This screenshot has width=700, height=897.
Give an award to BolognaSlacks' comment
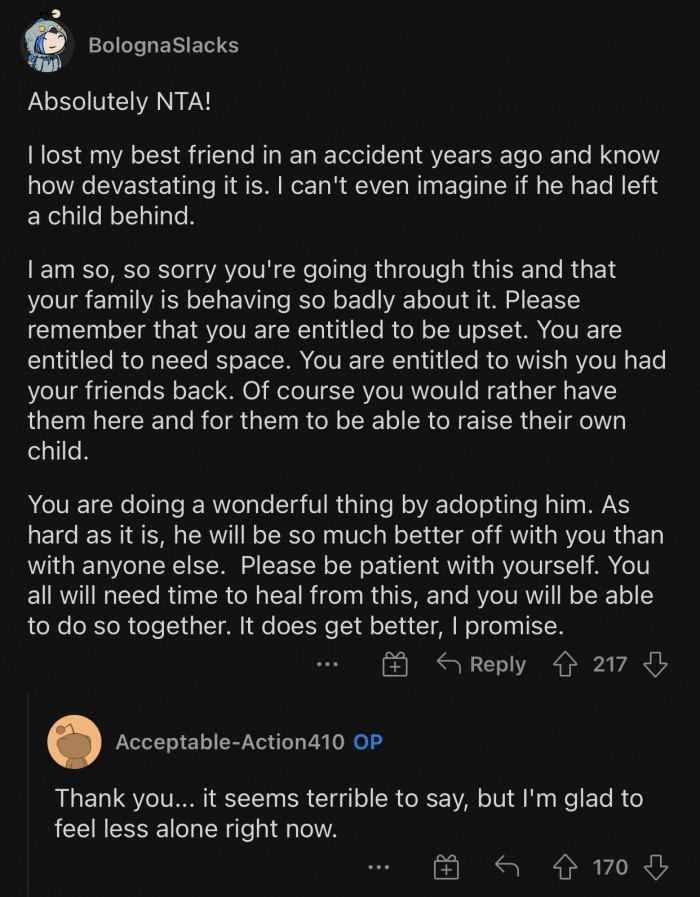pos(396,664)
